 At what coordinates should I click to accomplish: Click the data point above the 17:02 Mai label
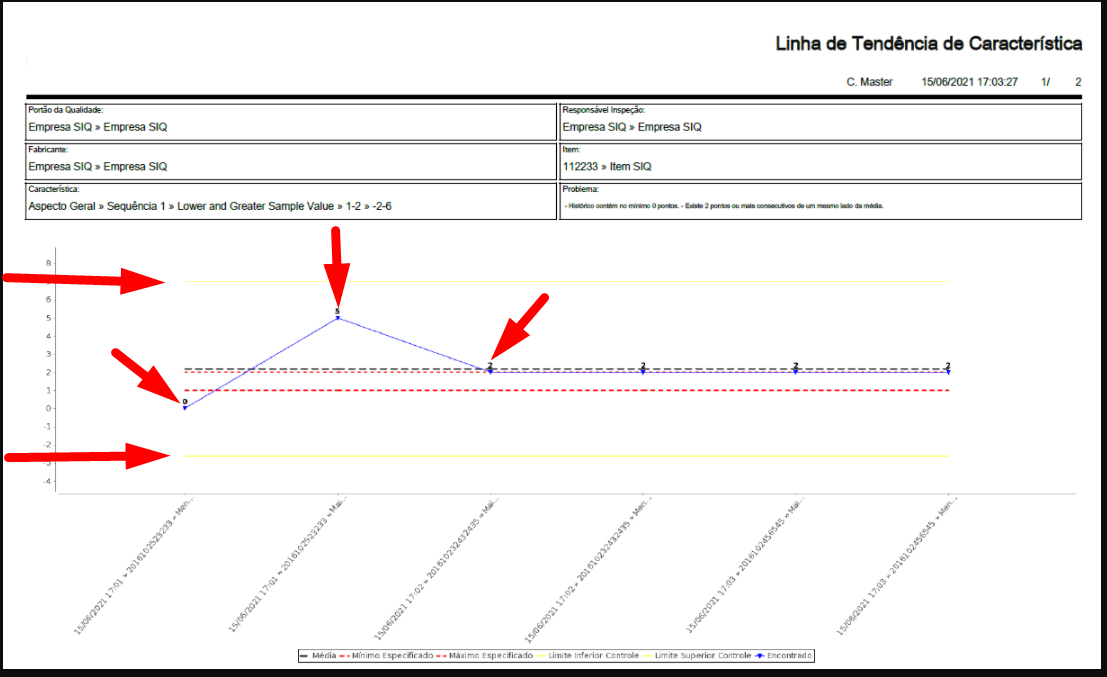490,371
